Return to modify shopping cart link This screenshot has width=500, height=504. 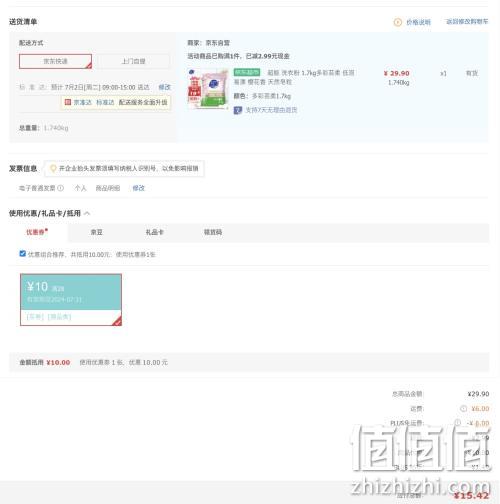(467, 22)
